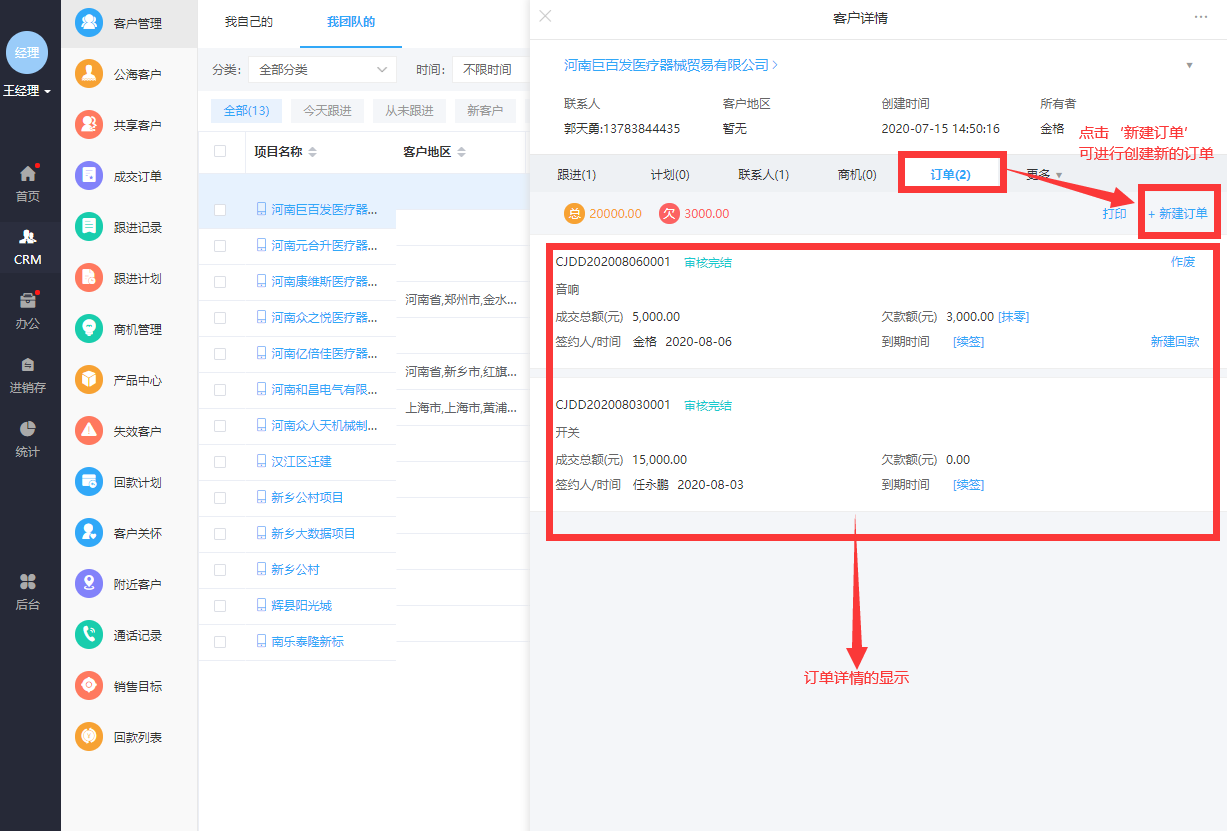1227x831 pixels.
Task: Select the CRM module icon
Action: [28, 237]
